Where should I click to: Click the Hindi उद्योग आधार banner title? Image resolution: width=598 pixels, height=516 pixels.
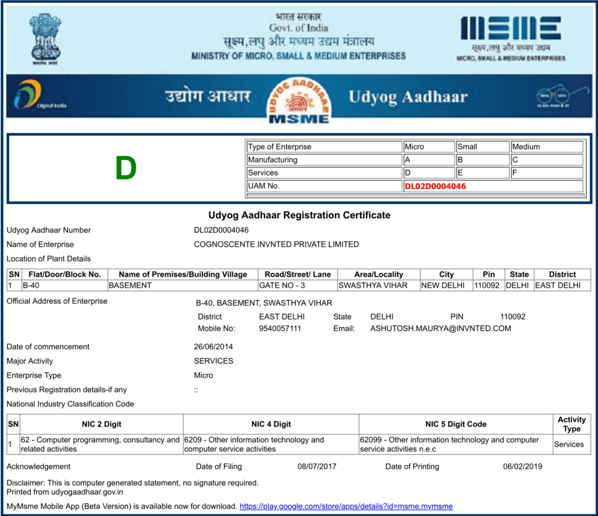(208, 96)
